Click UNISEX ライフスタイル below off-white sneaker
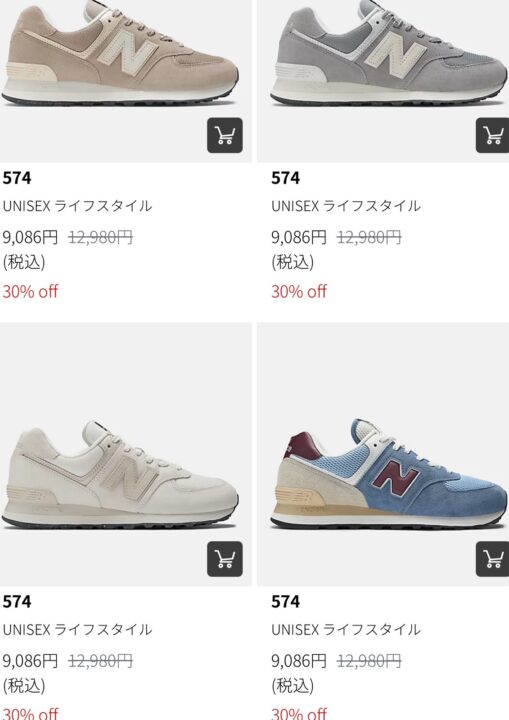 tap(77, 629)
